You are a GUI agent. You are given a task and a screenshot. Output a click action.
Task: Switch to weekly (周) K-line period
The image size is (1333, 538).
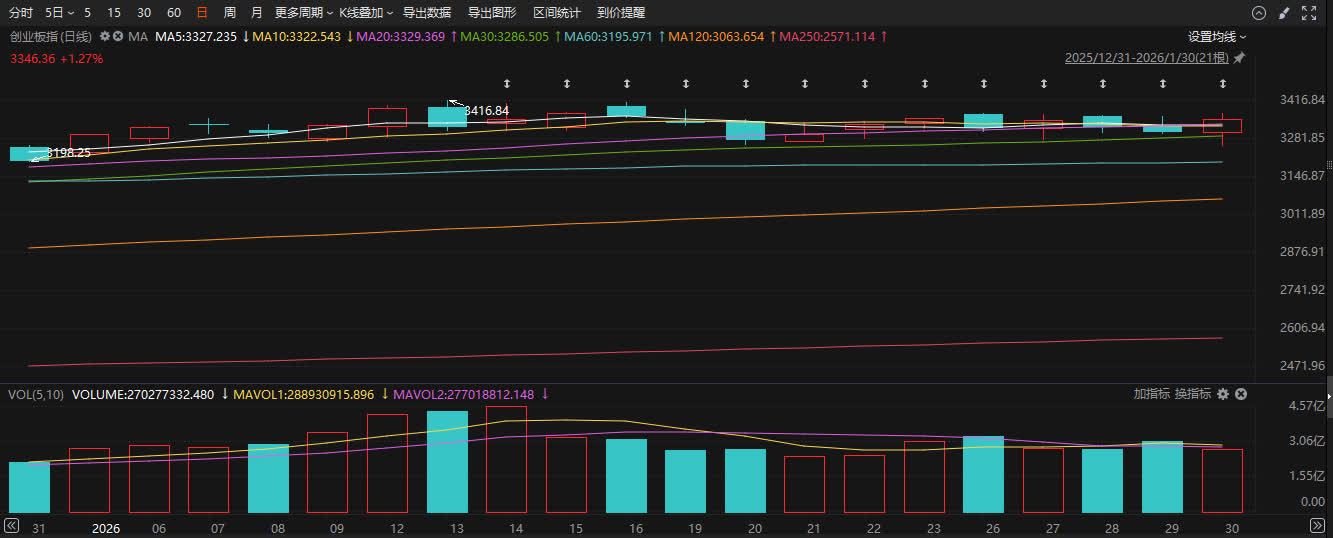coord(230,13)
